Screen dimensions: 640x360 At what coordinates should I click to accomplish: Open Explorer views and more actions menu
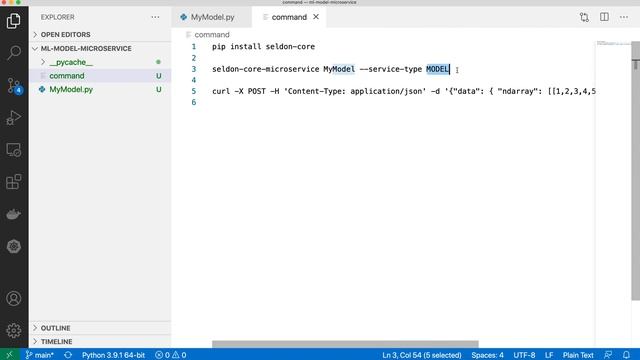155,17
